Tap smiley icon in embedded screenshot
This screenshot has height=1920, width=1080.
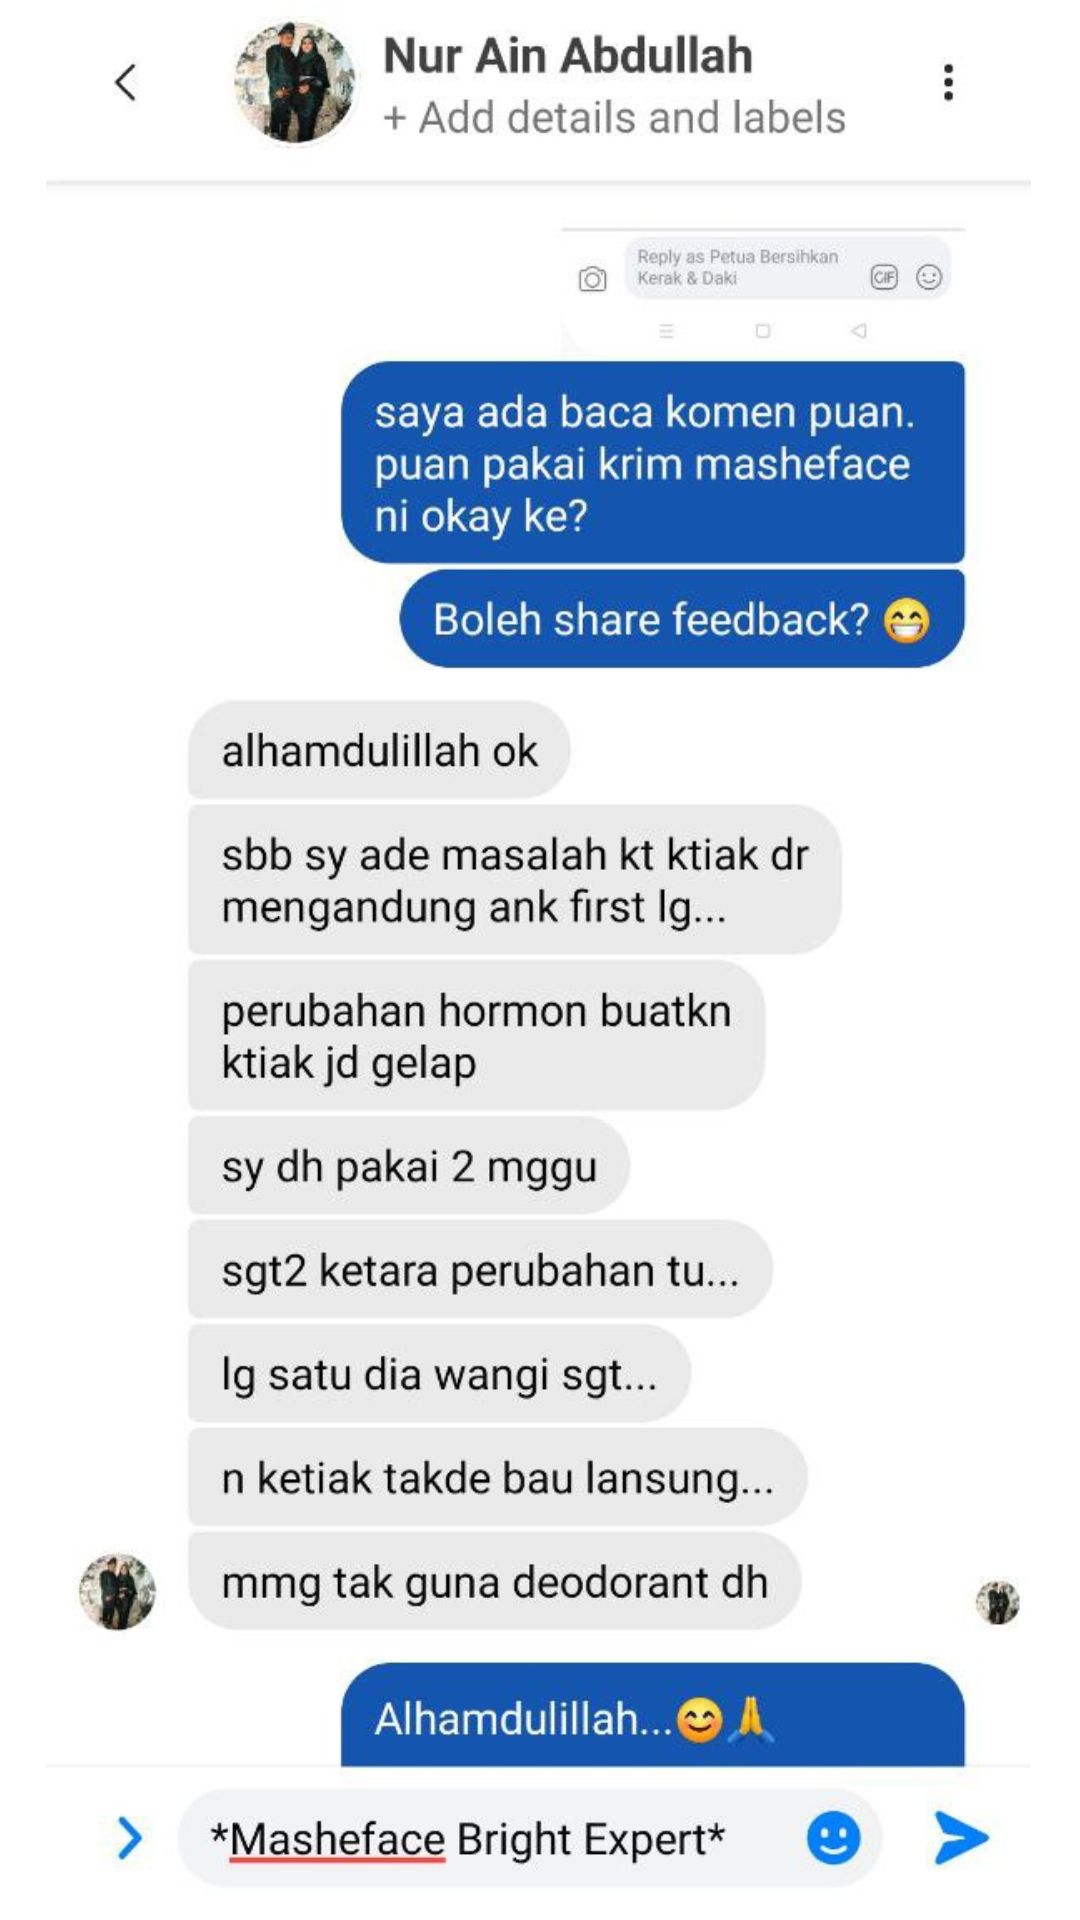[x=929, y=277]
